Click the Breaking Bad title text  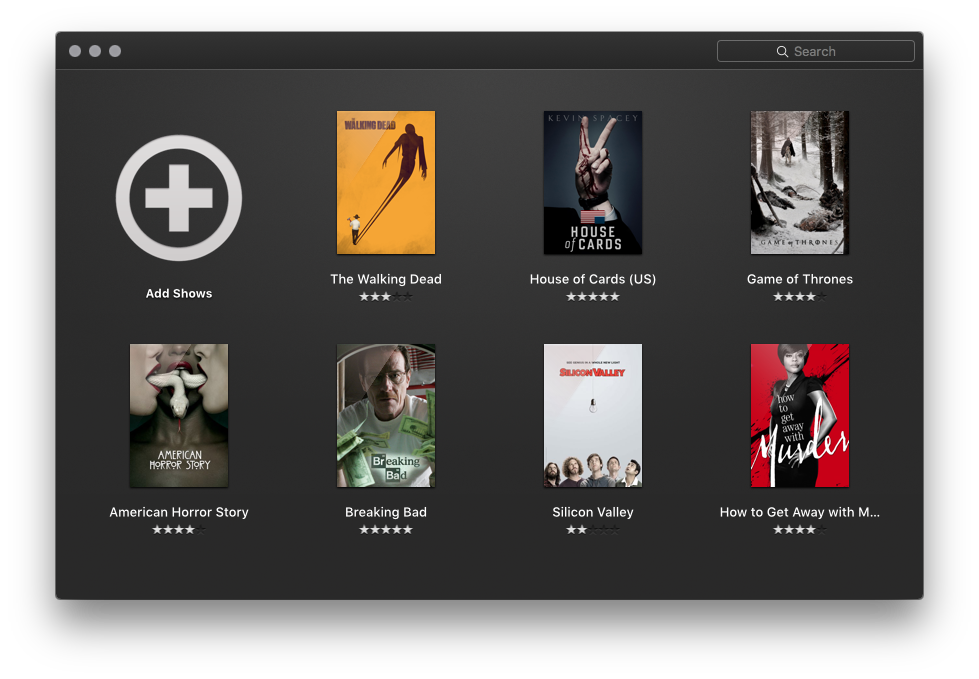[x=386, y=512]
